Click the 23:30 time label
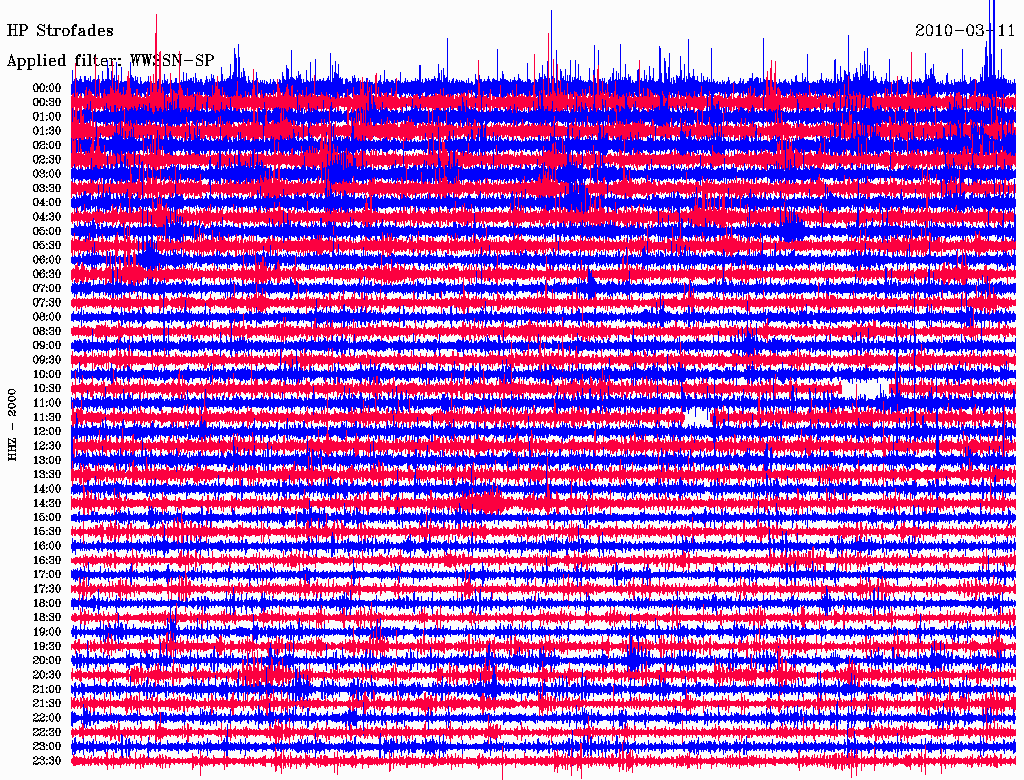The width and height of the screenshot is (1024, 780). [x=47, y=761]
